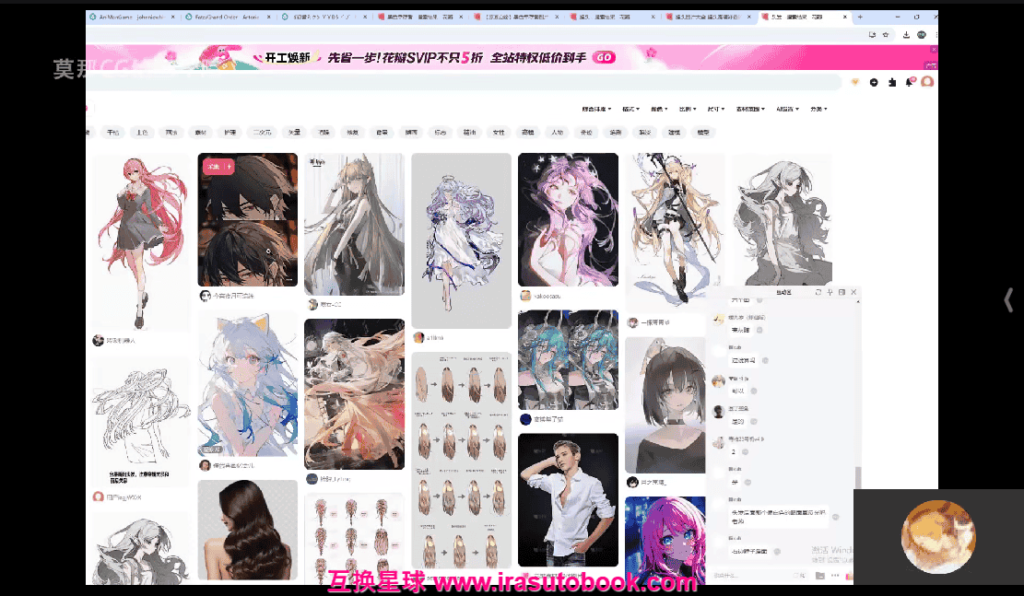Screen dimensions: 1024x596
Task: Click the up arrow of the chat scrollbar
Action: coord(857,302)
